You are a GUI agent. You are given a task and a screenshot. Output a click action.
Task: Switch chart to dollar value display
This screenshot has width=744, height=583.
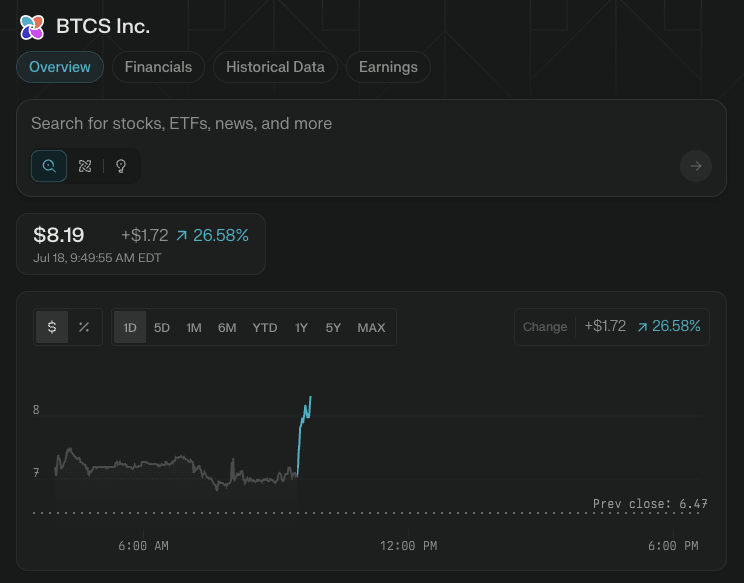point(52,327)
